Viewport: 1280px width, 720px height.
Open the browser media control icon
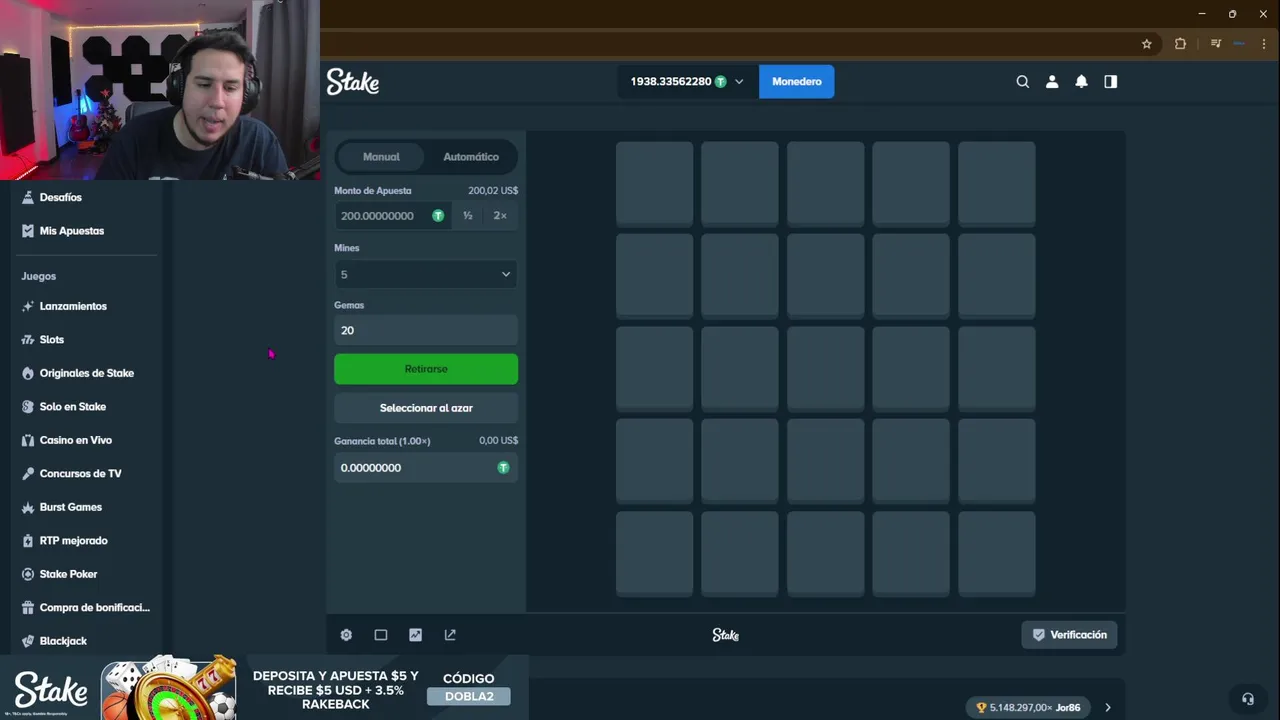tap(1215, 44)
